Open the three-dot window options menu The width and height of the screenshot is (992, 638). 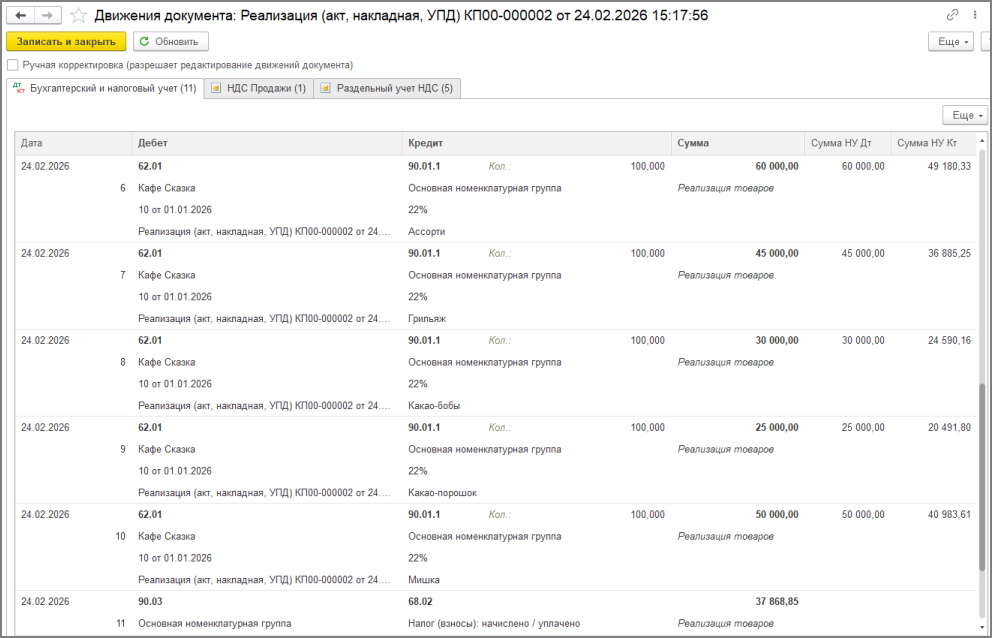972,16
